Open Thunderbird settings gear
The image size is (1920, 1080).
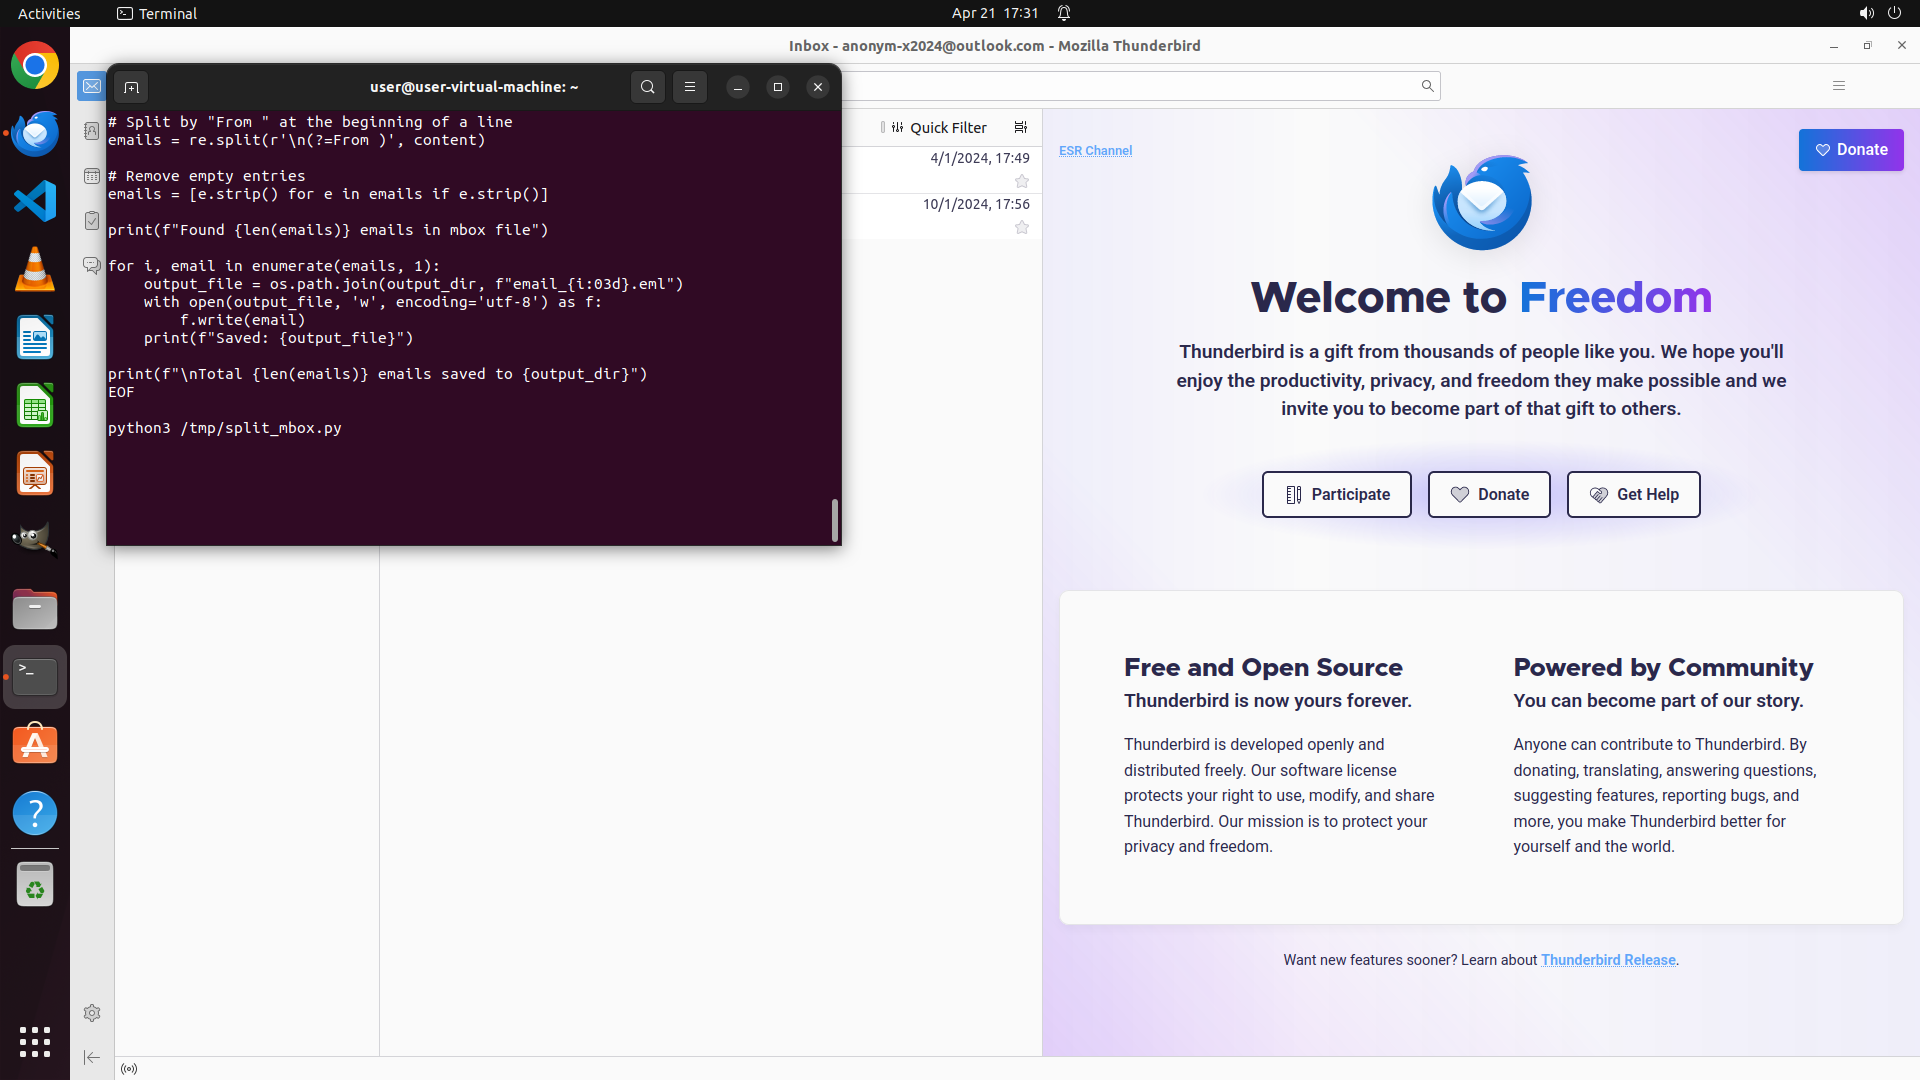(x=92, y=1013)
